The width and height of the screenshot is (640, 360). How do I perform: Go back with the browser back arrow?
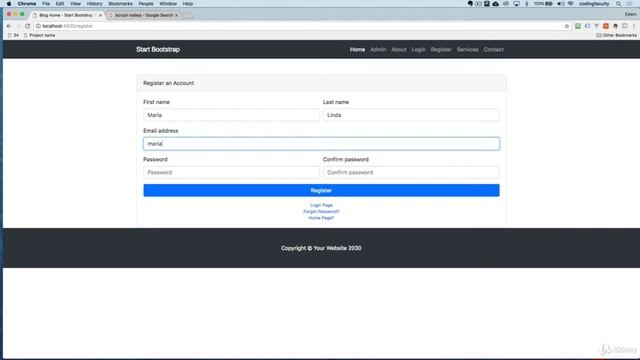(9, 26)
